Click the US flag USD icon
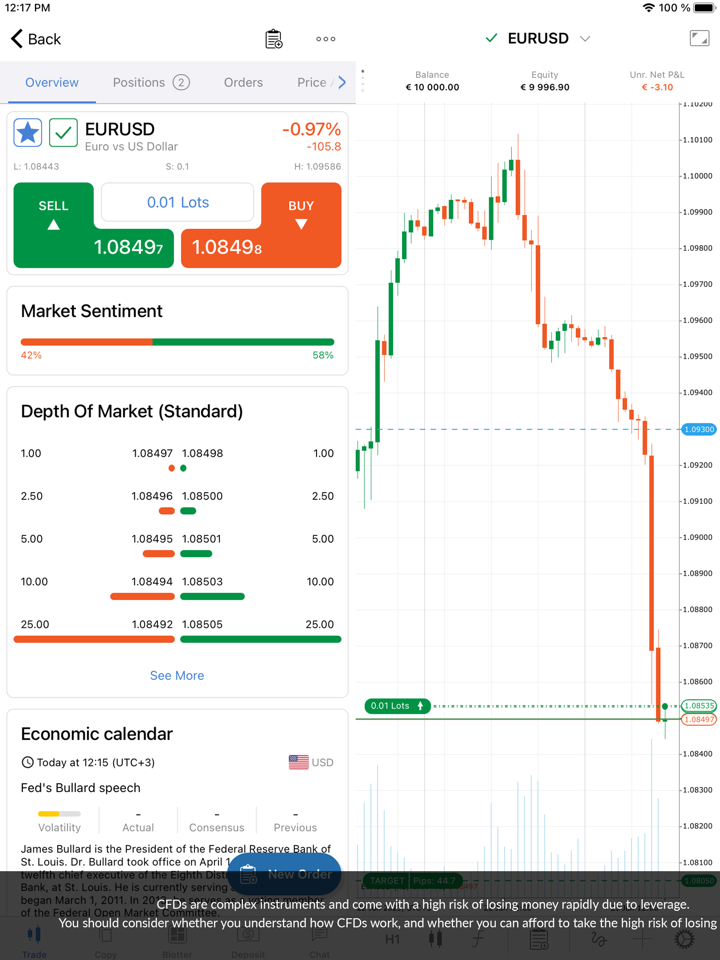Screen dimensions: 720x960 pyautogui.click(x=299, y=762)
